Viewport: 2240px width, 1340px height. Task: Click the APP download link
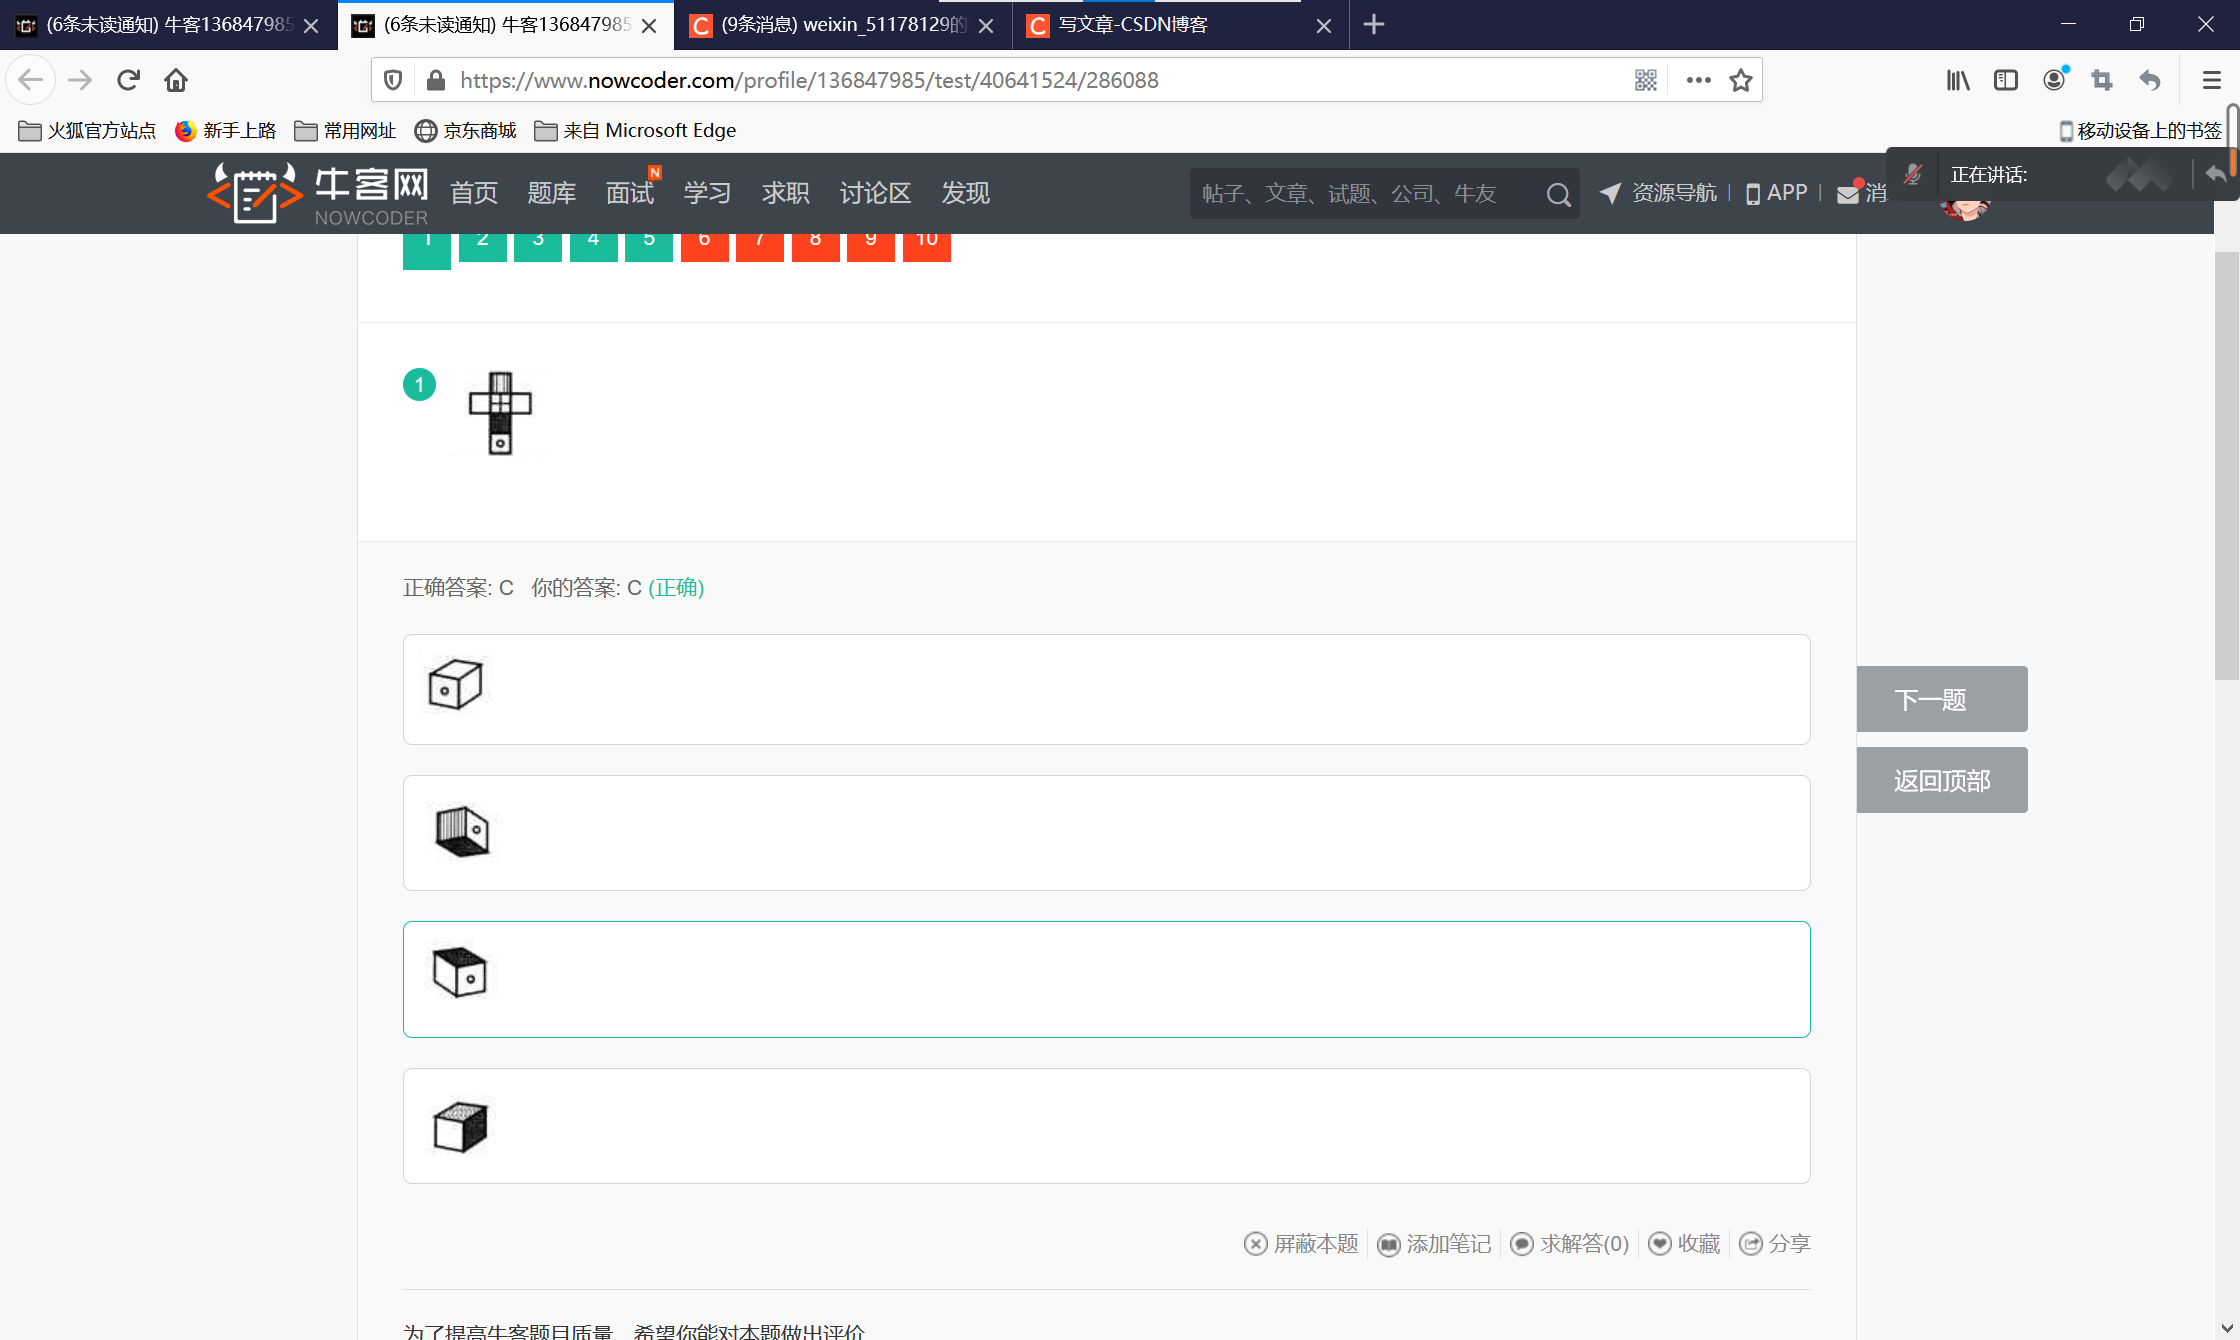tap(1777, 193)
